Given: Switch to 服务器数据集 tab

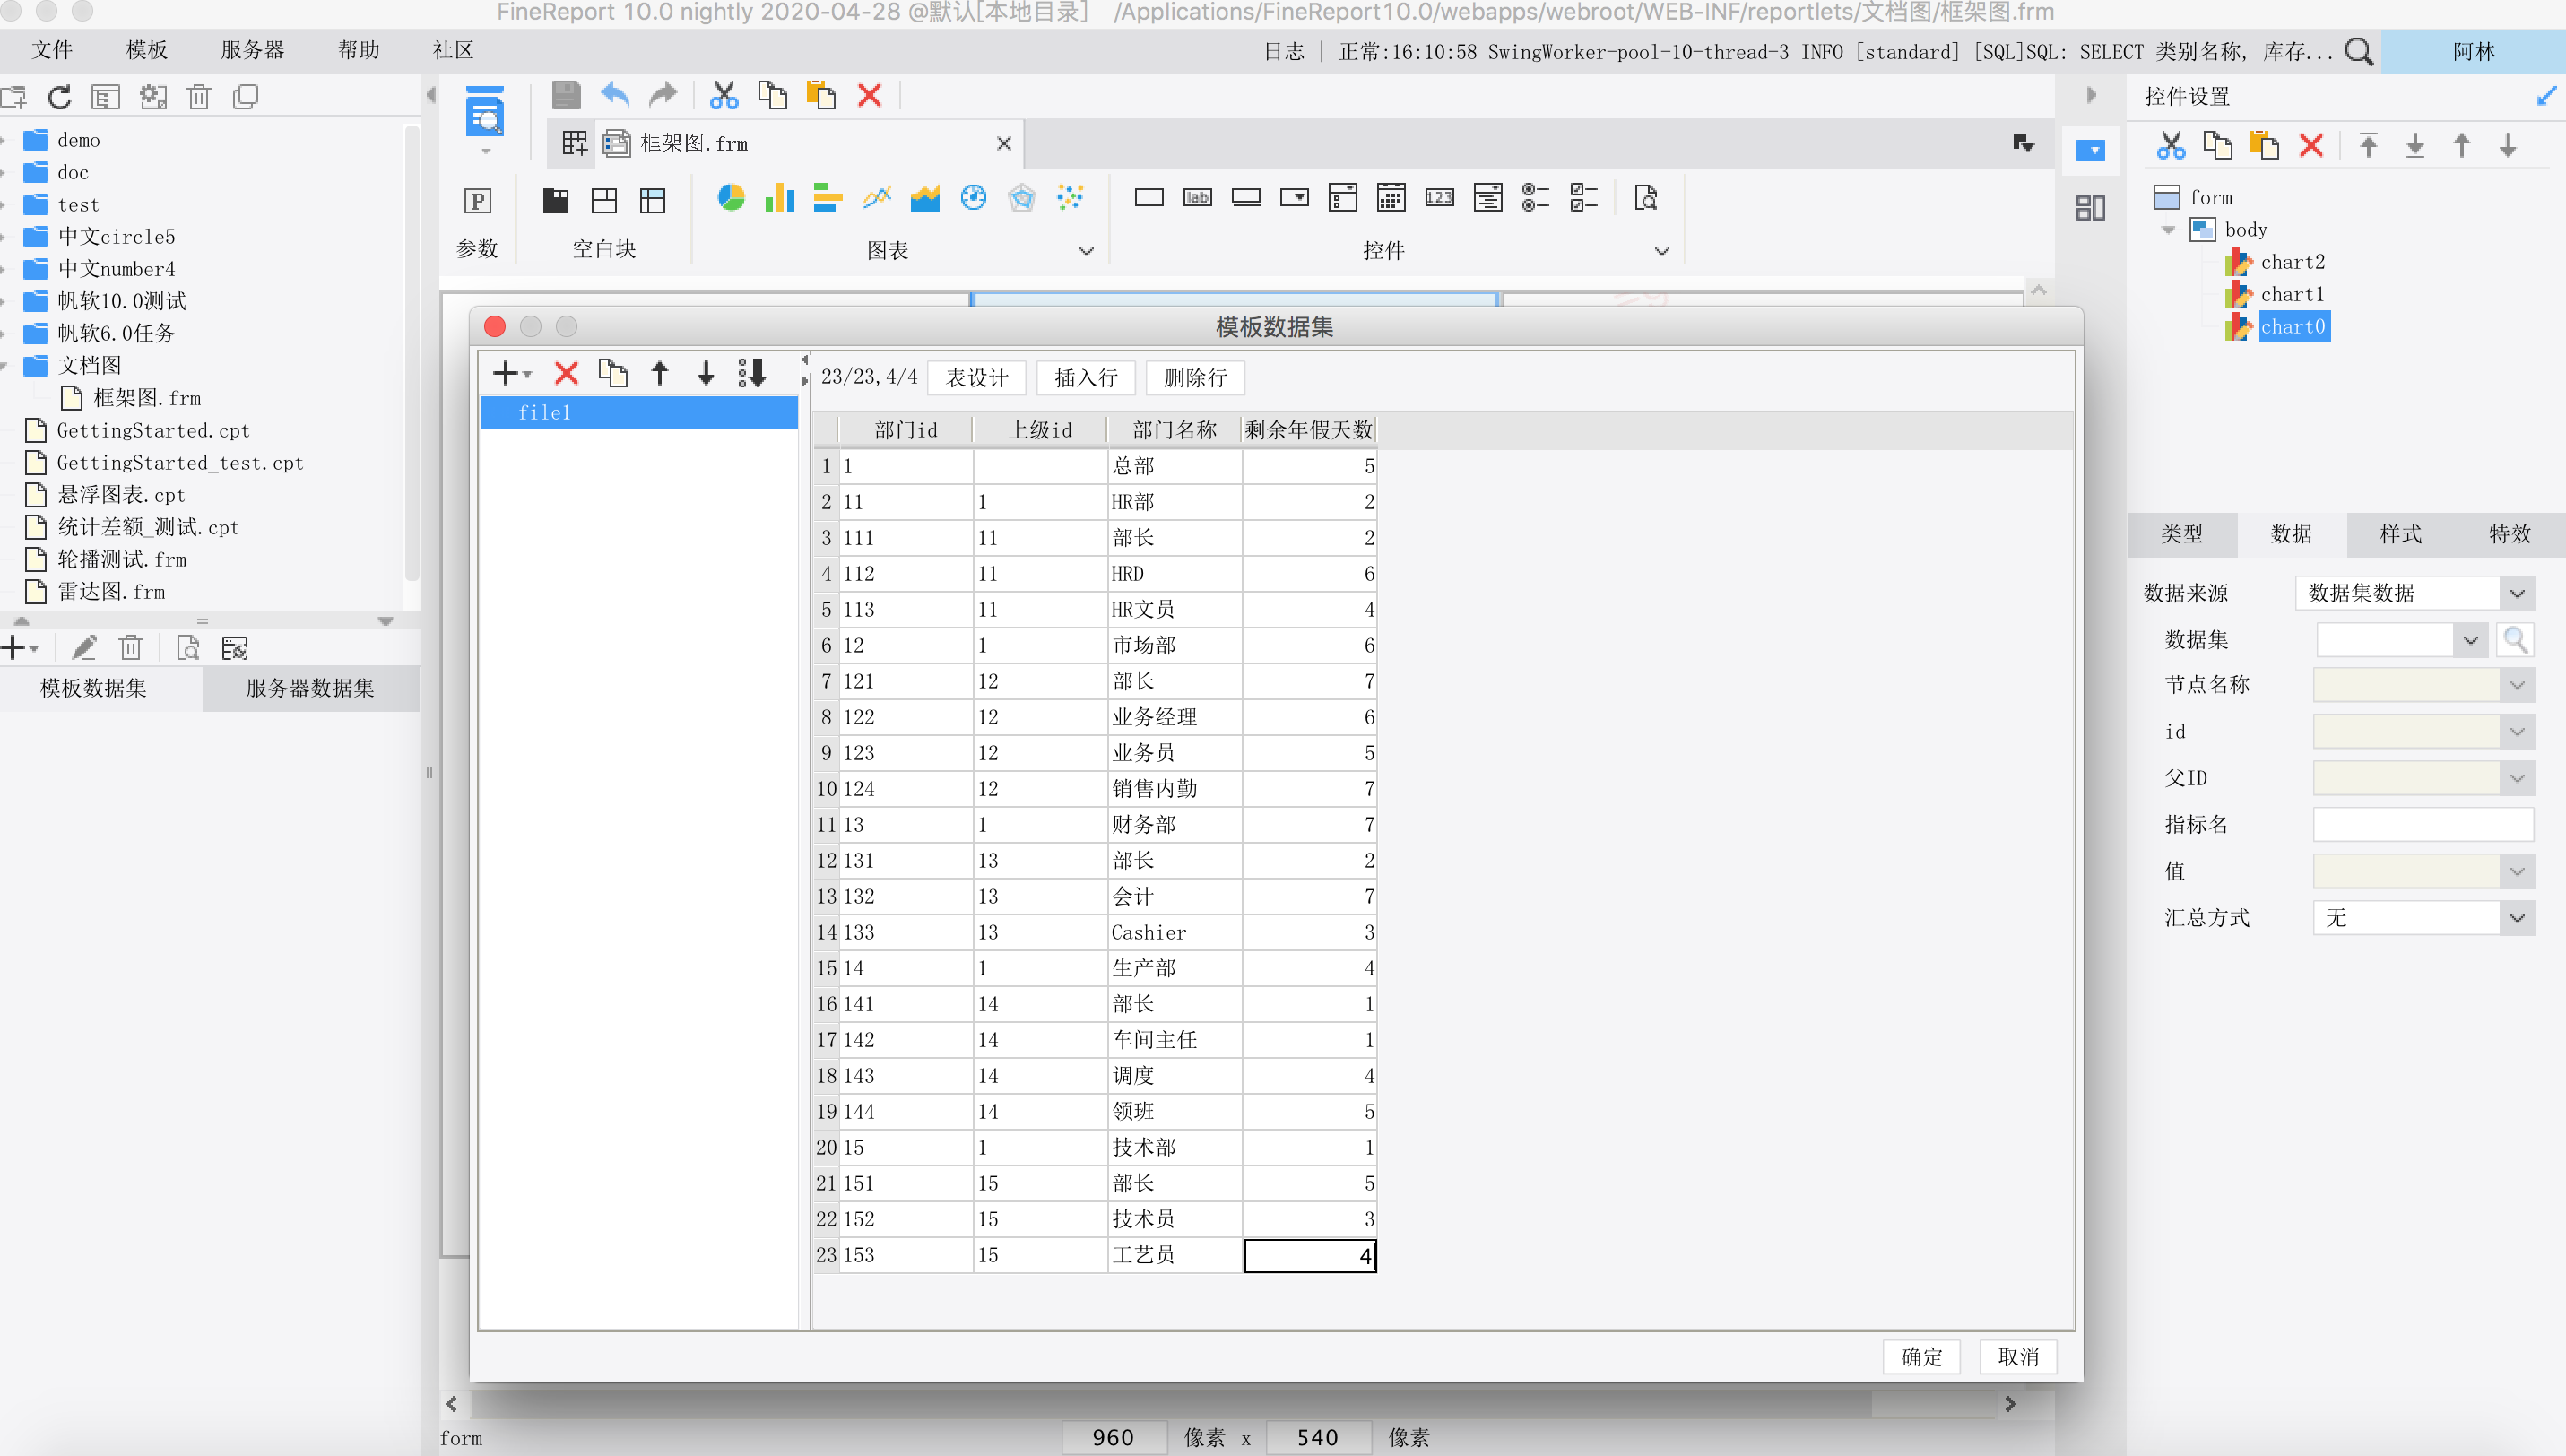Looking at the screenshot, I should pyautogui.click(x=310, y=688).
